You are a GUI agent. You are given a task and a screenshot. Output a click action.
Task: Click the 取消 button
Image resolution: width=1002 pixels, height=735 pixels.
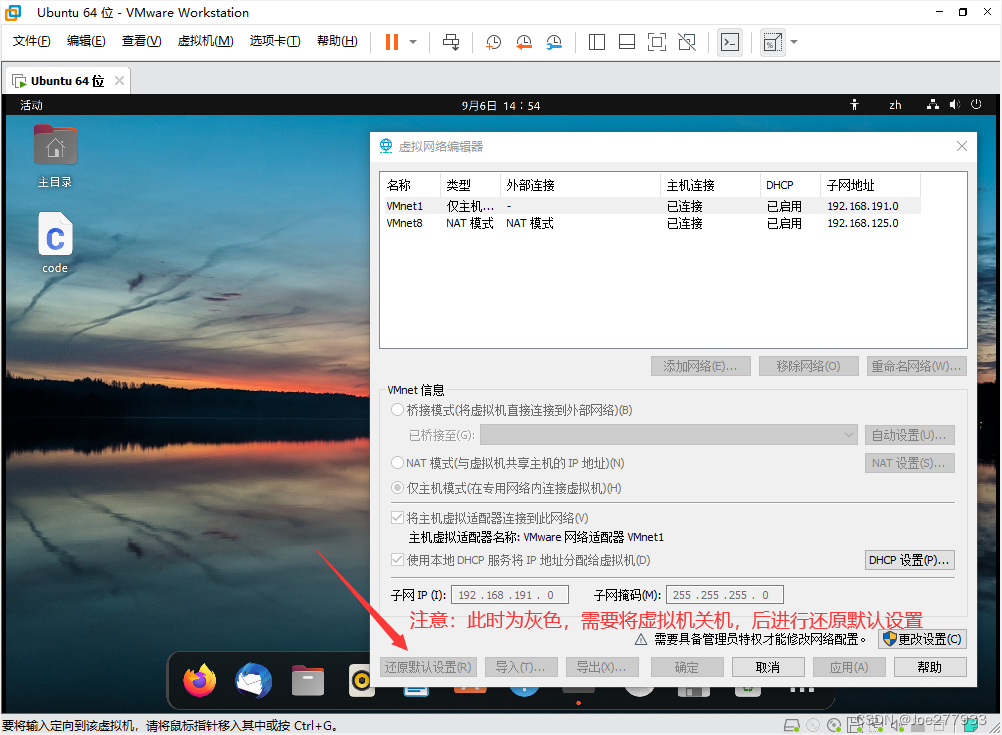767,667
